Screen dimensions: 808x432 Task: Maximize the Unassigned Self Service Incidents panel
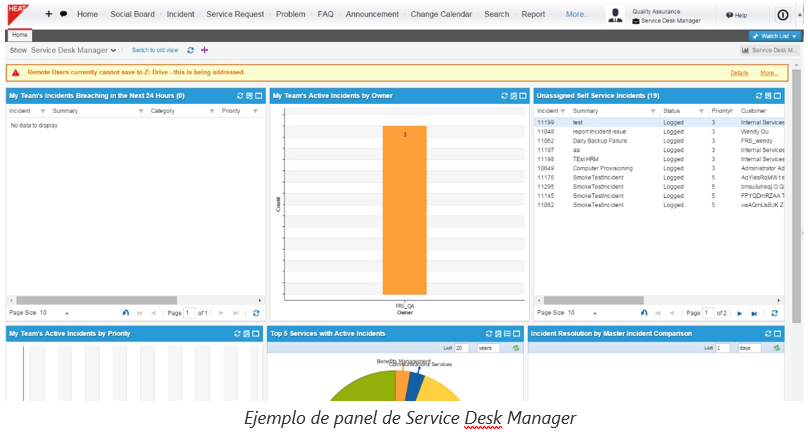click(777, 96)
